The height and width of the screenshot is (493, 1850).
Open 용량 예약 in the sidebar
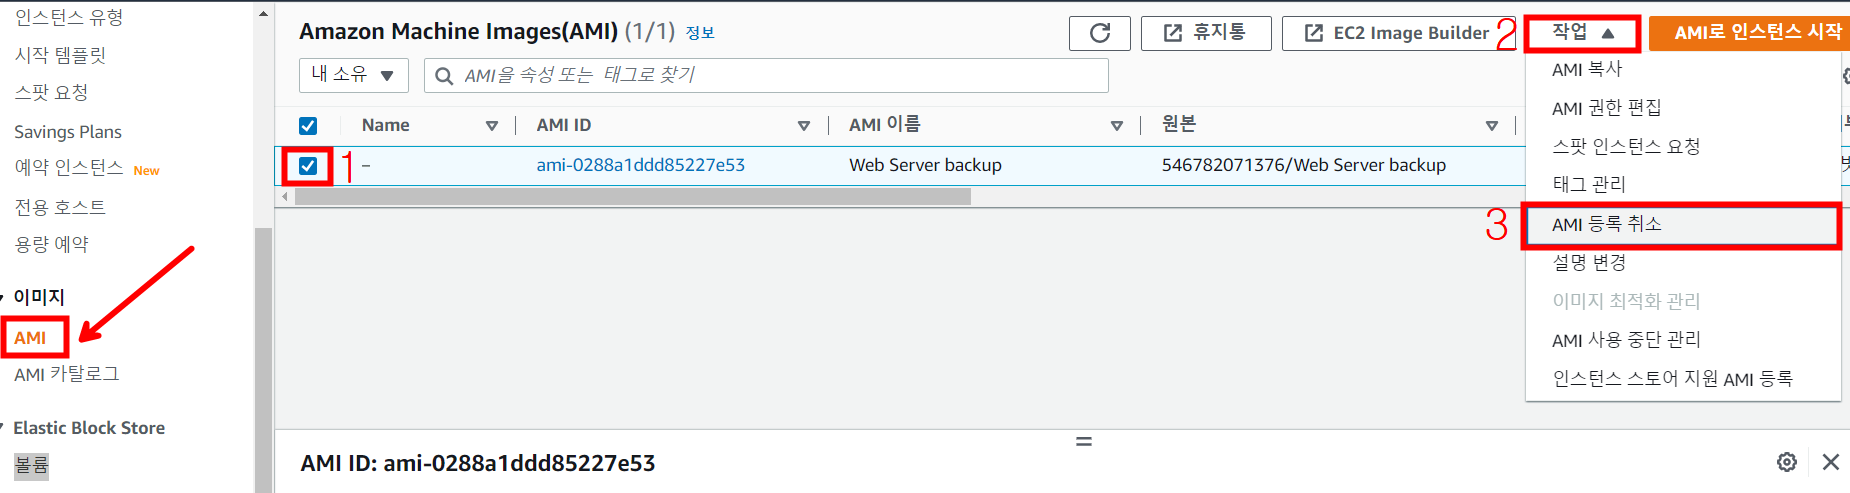51,244
